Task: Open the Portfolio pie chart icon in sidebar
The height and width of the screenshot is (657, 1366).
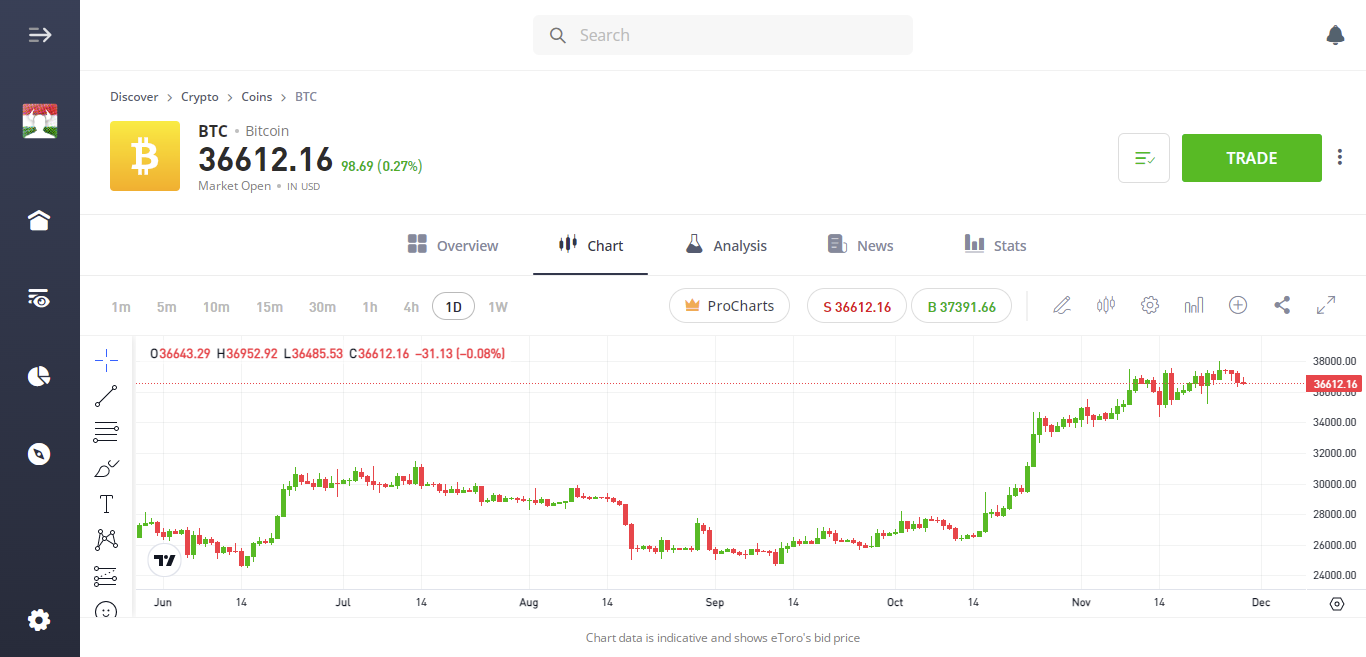Action: [x=38, y=376]
